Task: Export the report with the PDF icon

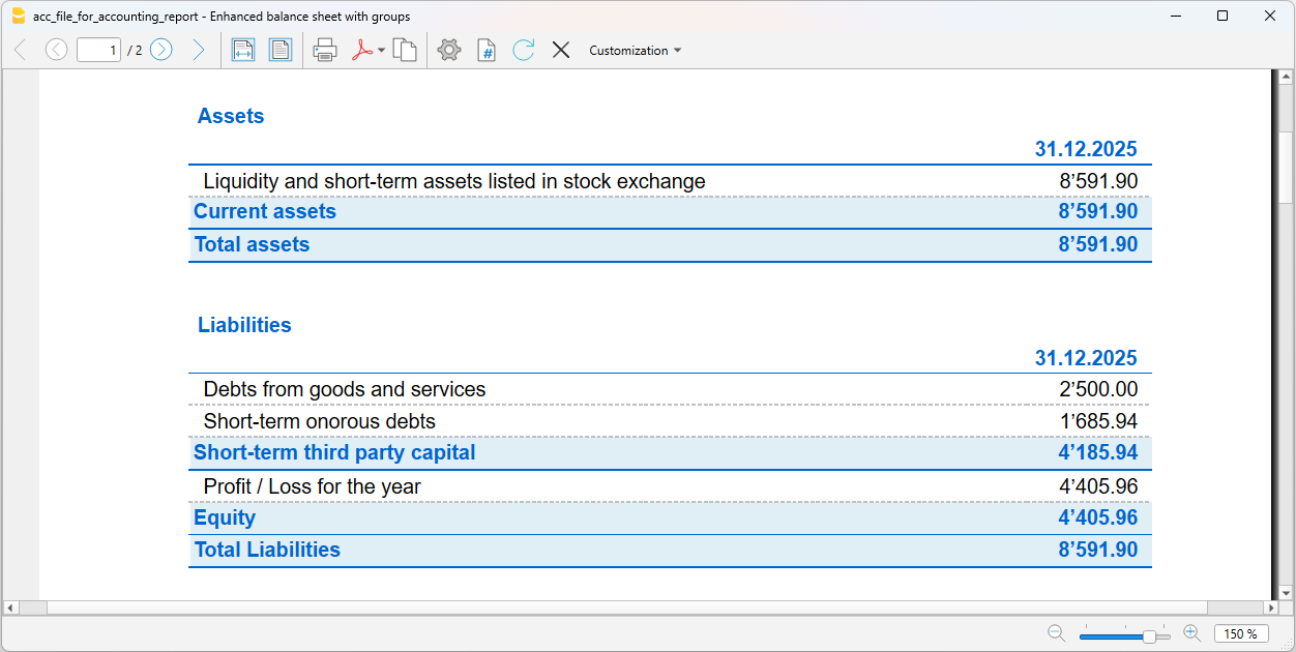Action: 362,50
